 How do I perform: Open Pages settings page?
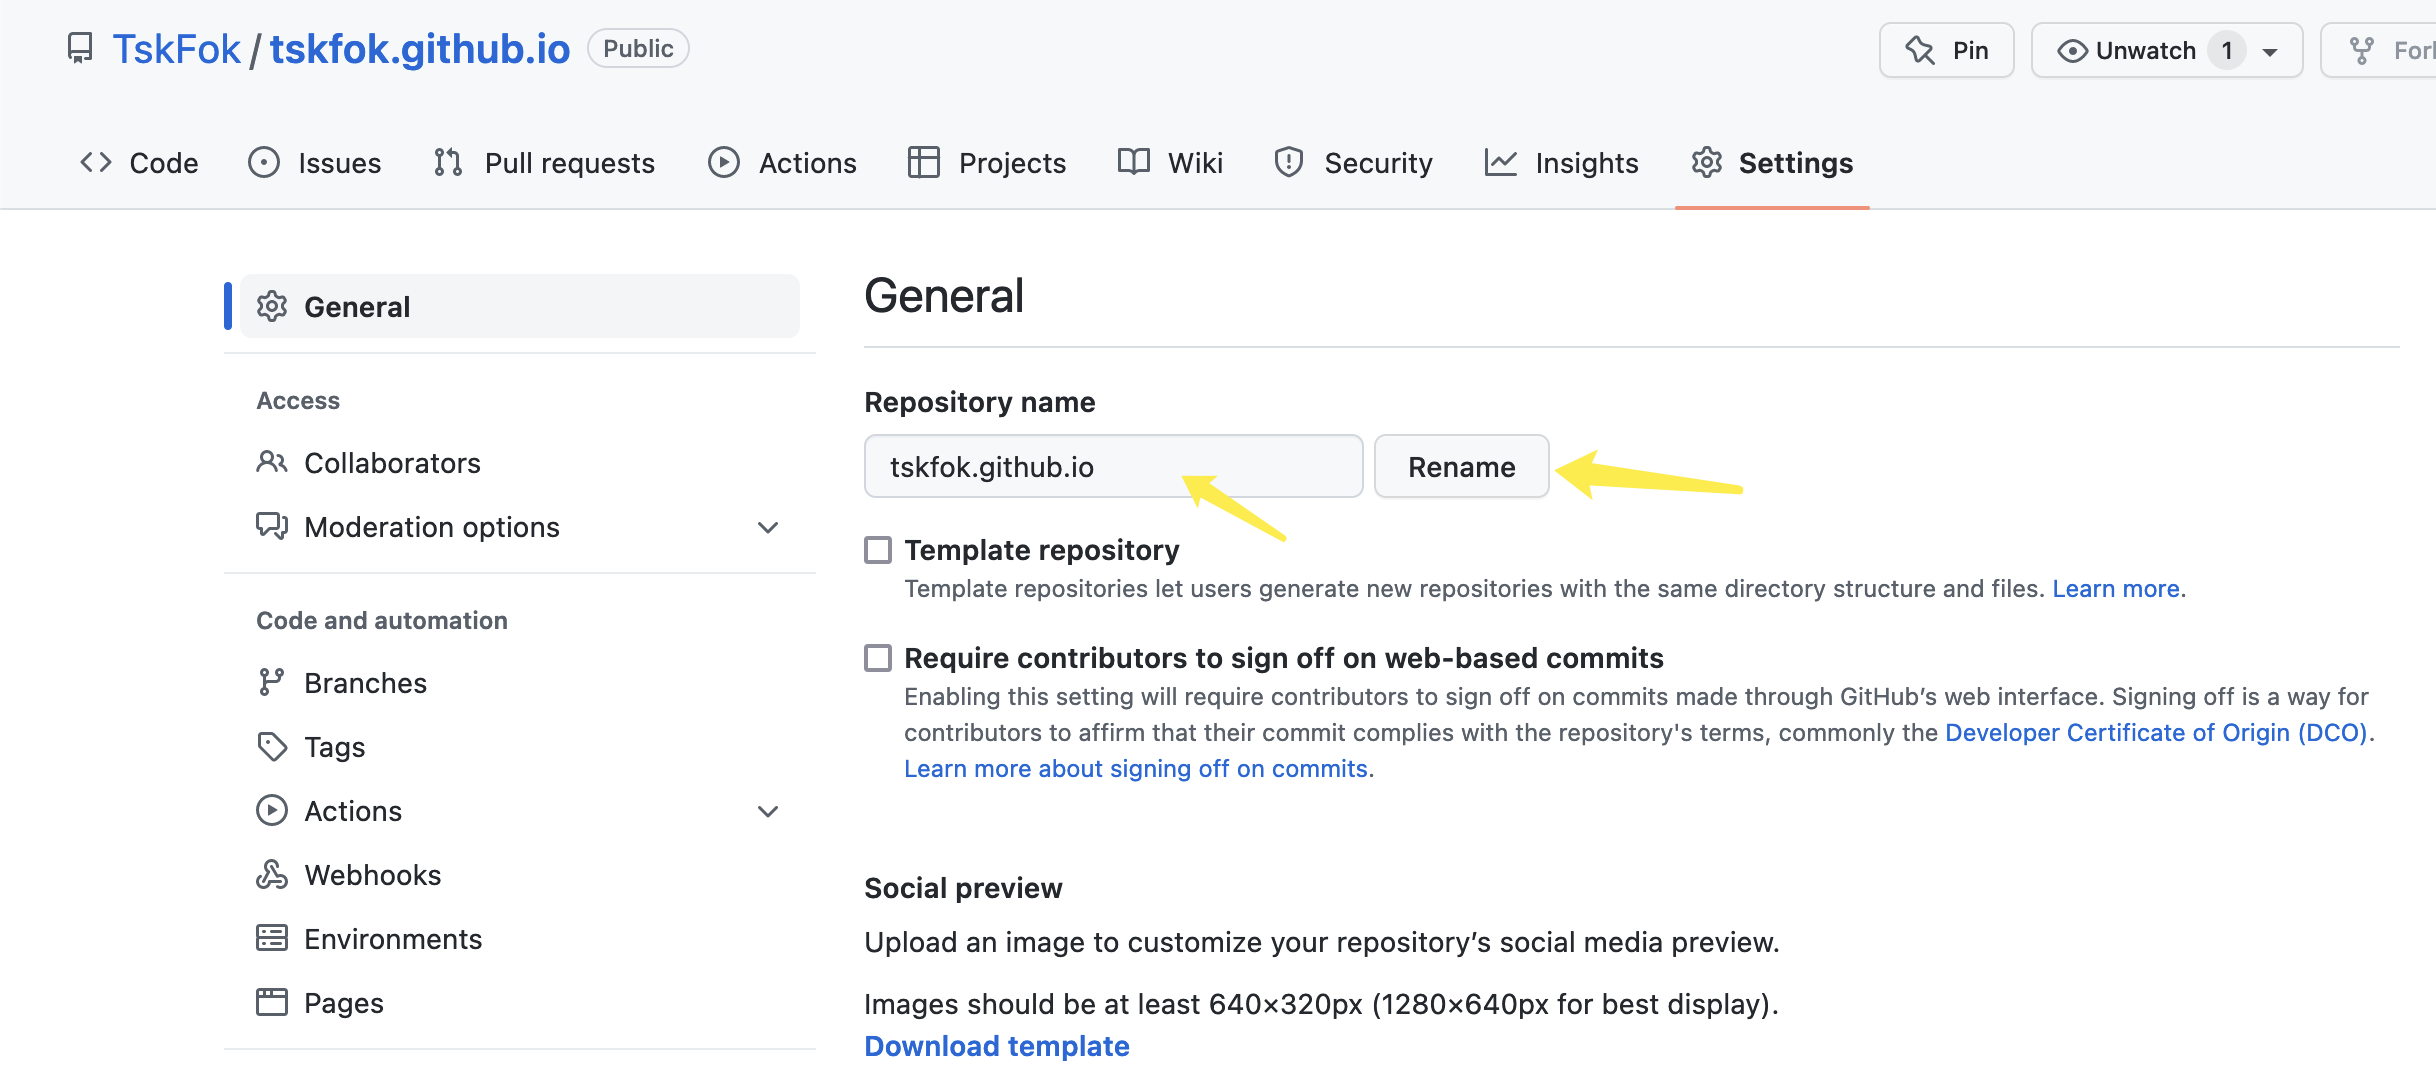pos(520,1002)
